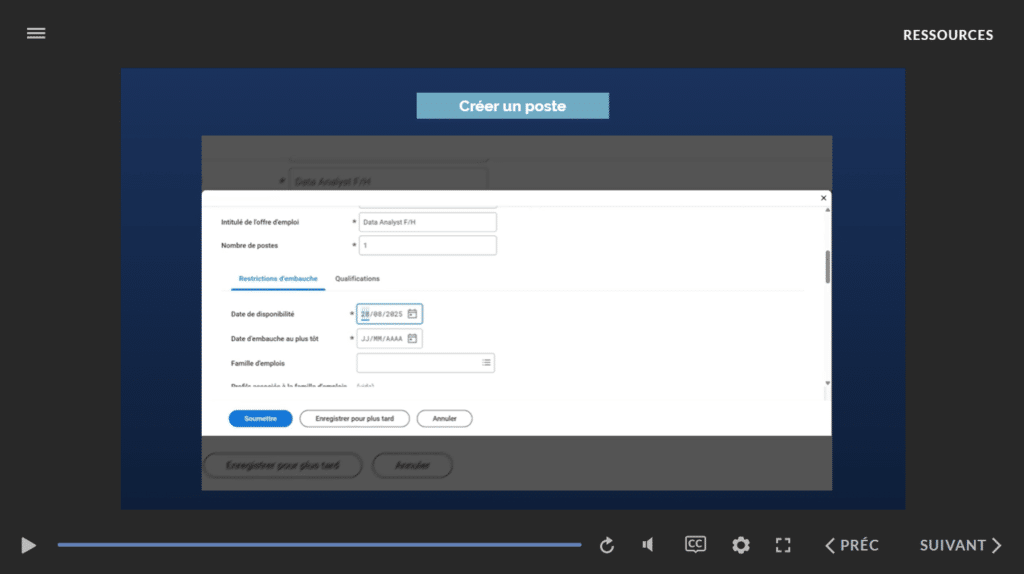
Task: Switch to the Qualifications tab
Action: coord(357,279)
